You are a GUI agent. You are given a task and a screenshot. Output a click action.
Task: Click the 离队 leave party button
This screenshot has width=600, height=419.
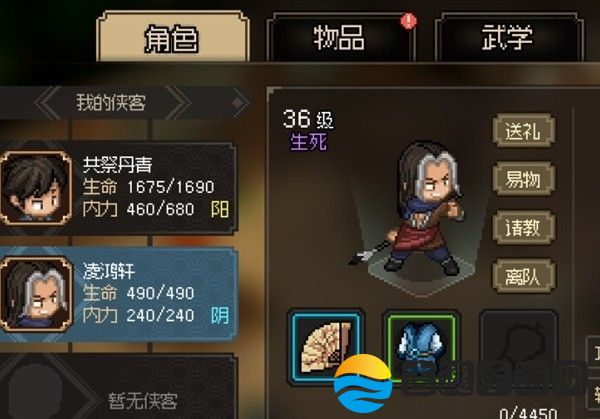[523, 276]
